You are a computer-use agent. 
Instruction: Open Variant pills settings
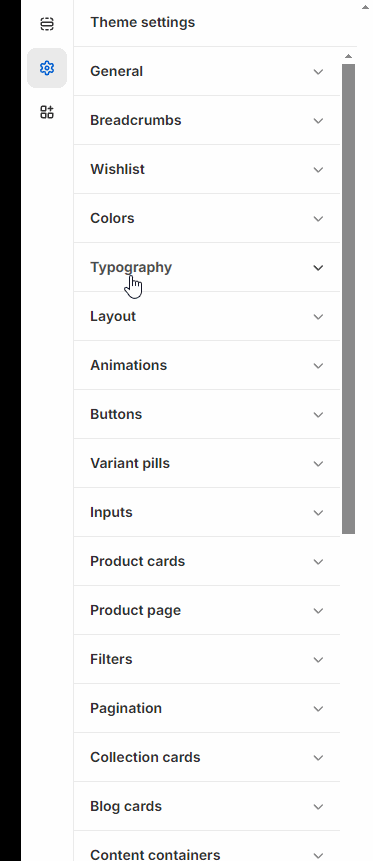click(207, 463)
